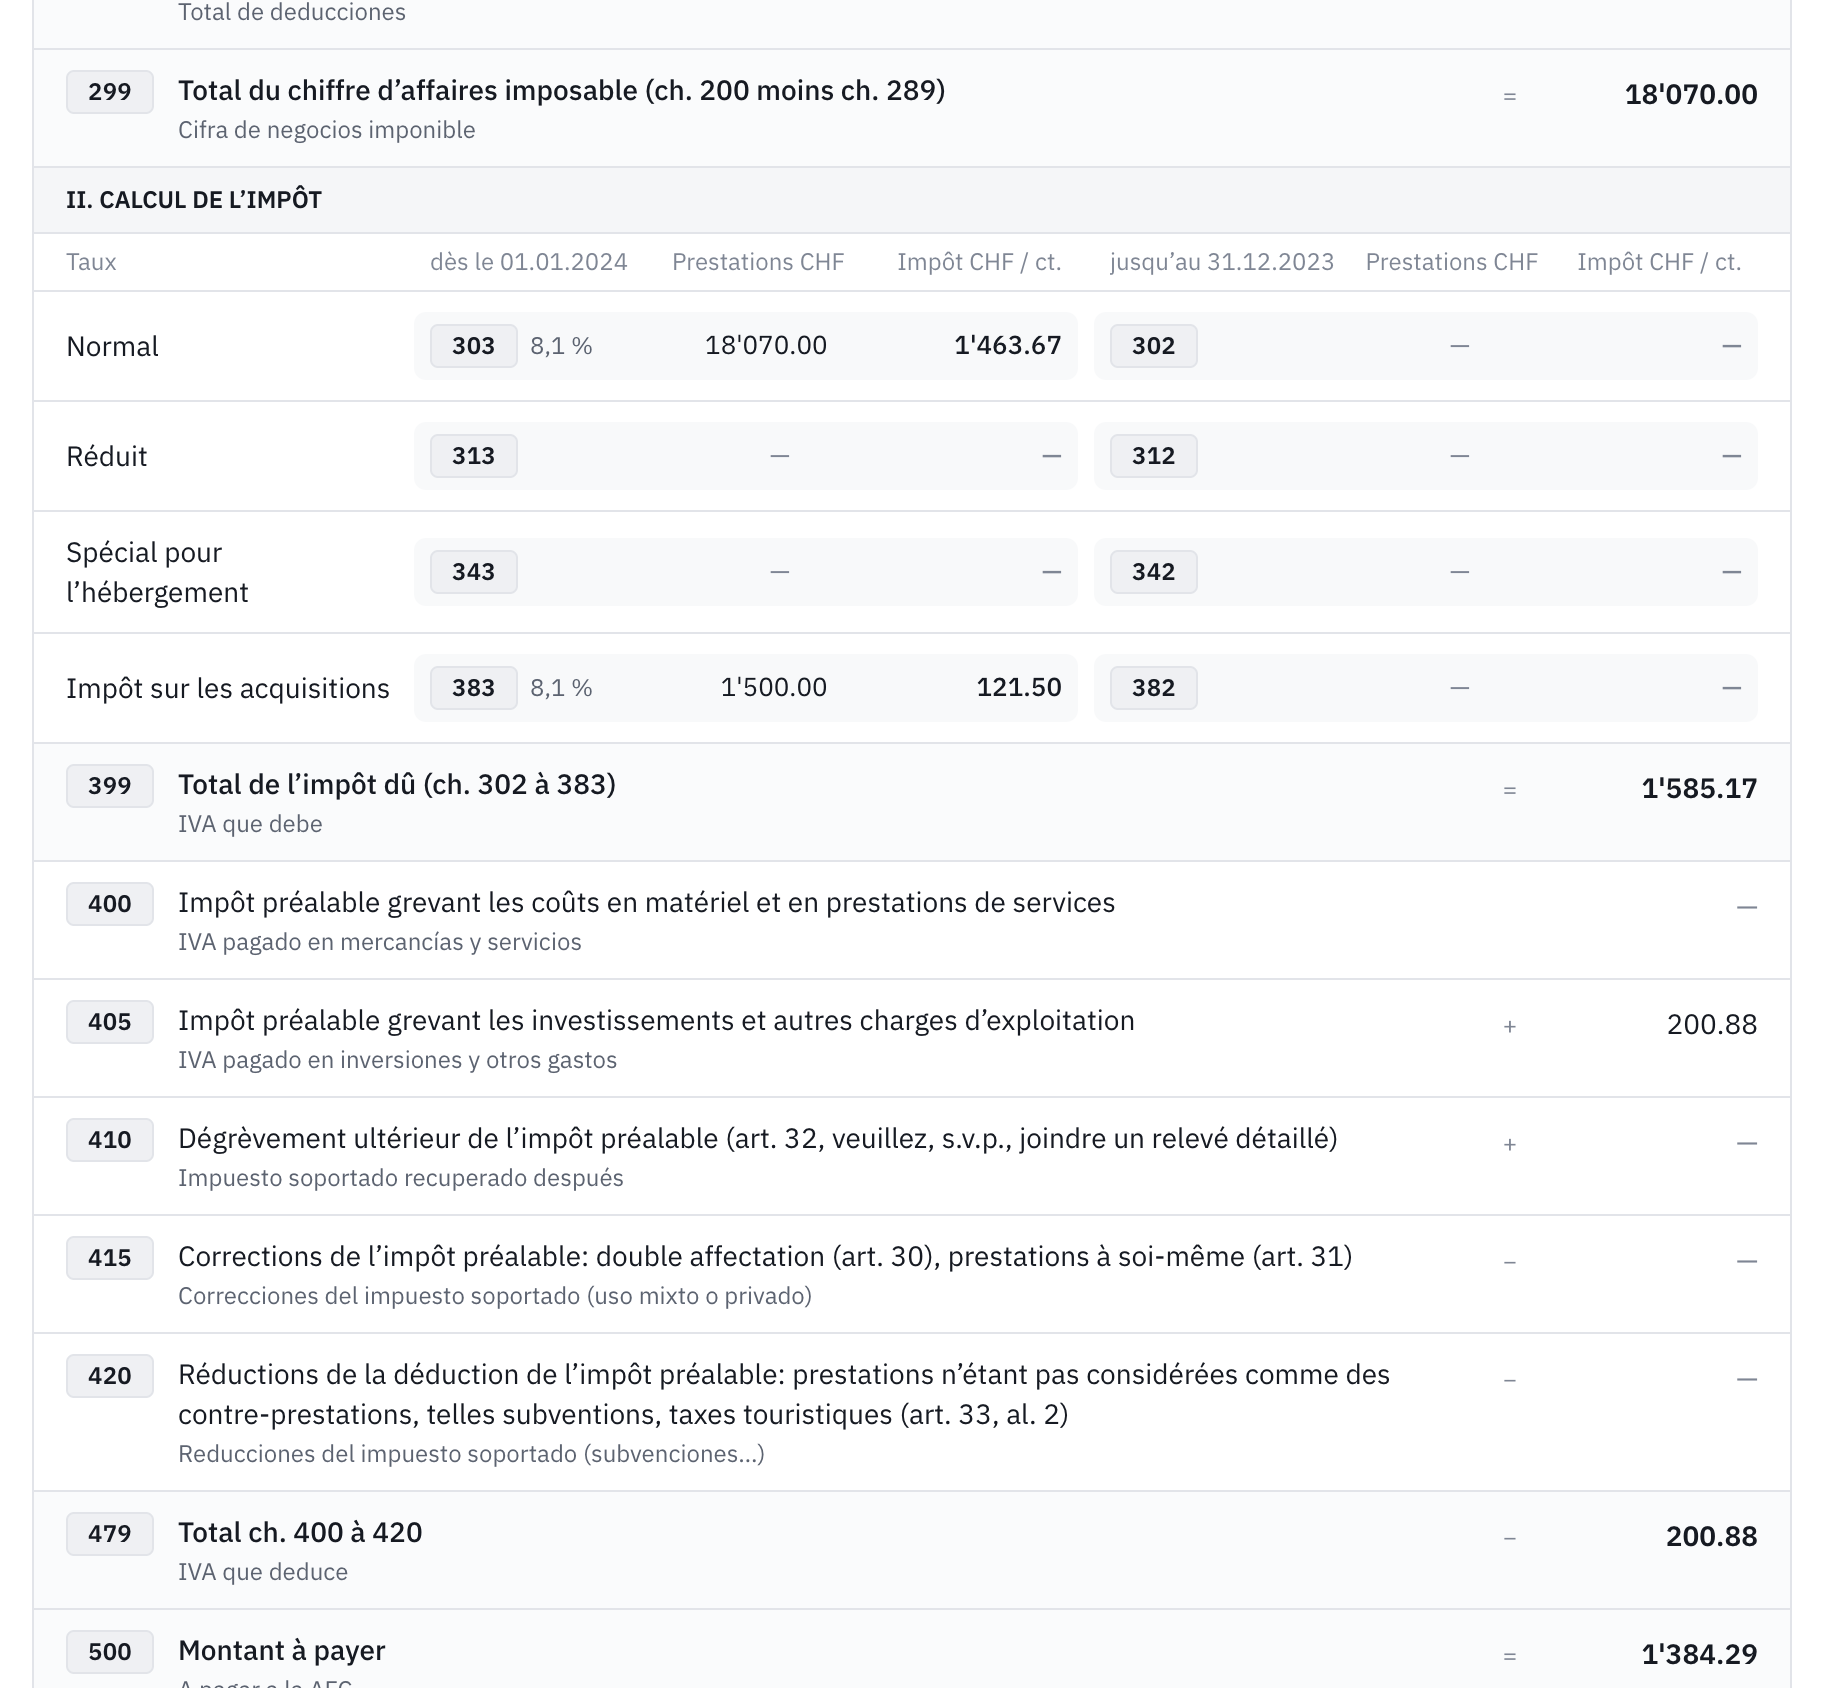This screenshot has width=1824, height=1688.
Task: Click the 479 Total ch. 400 à 420 badge
Action: click(110, 1534)
